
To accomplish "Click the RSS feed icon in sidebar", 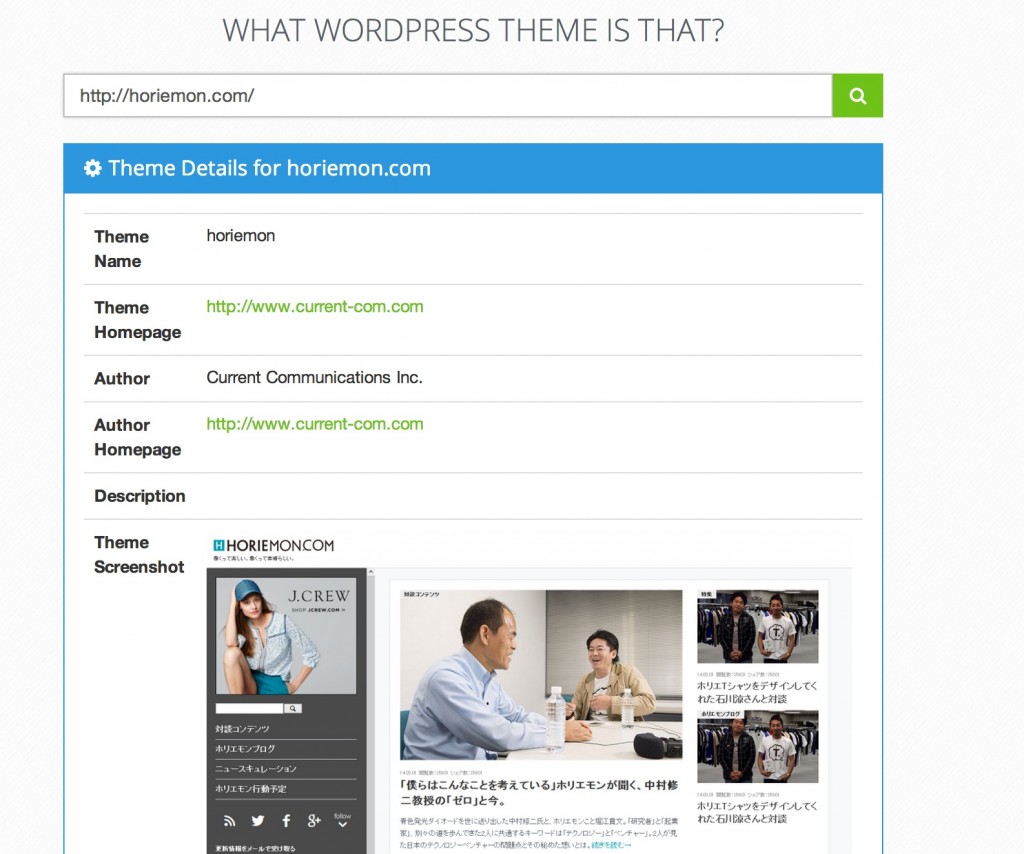I will 229,821.
